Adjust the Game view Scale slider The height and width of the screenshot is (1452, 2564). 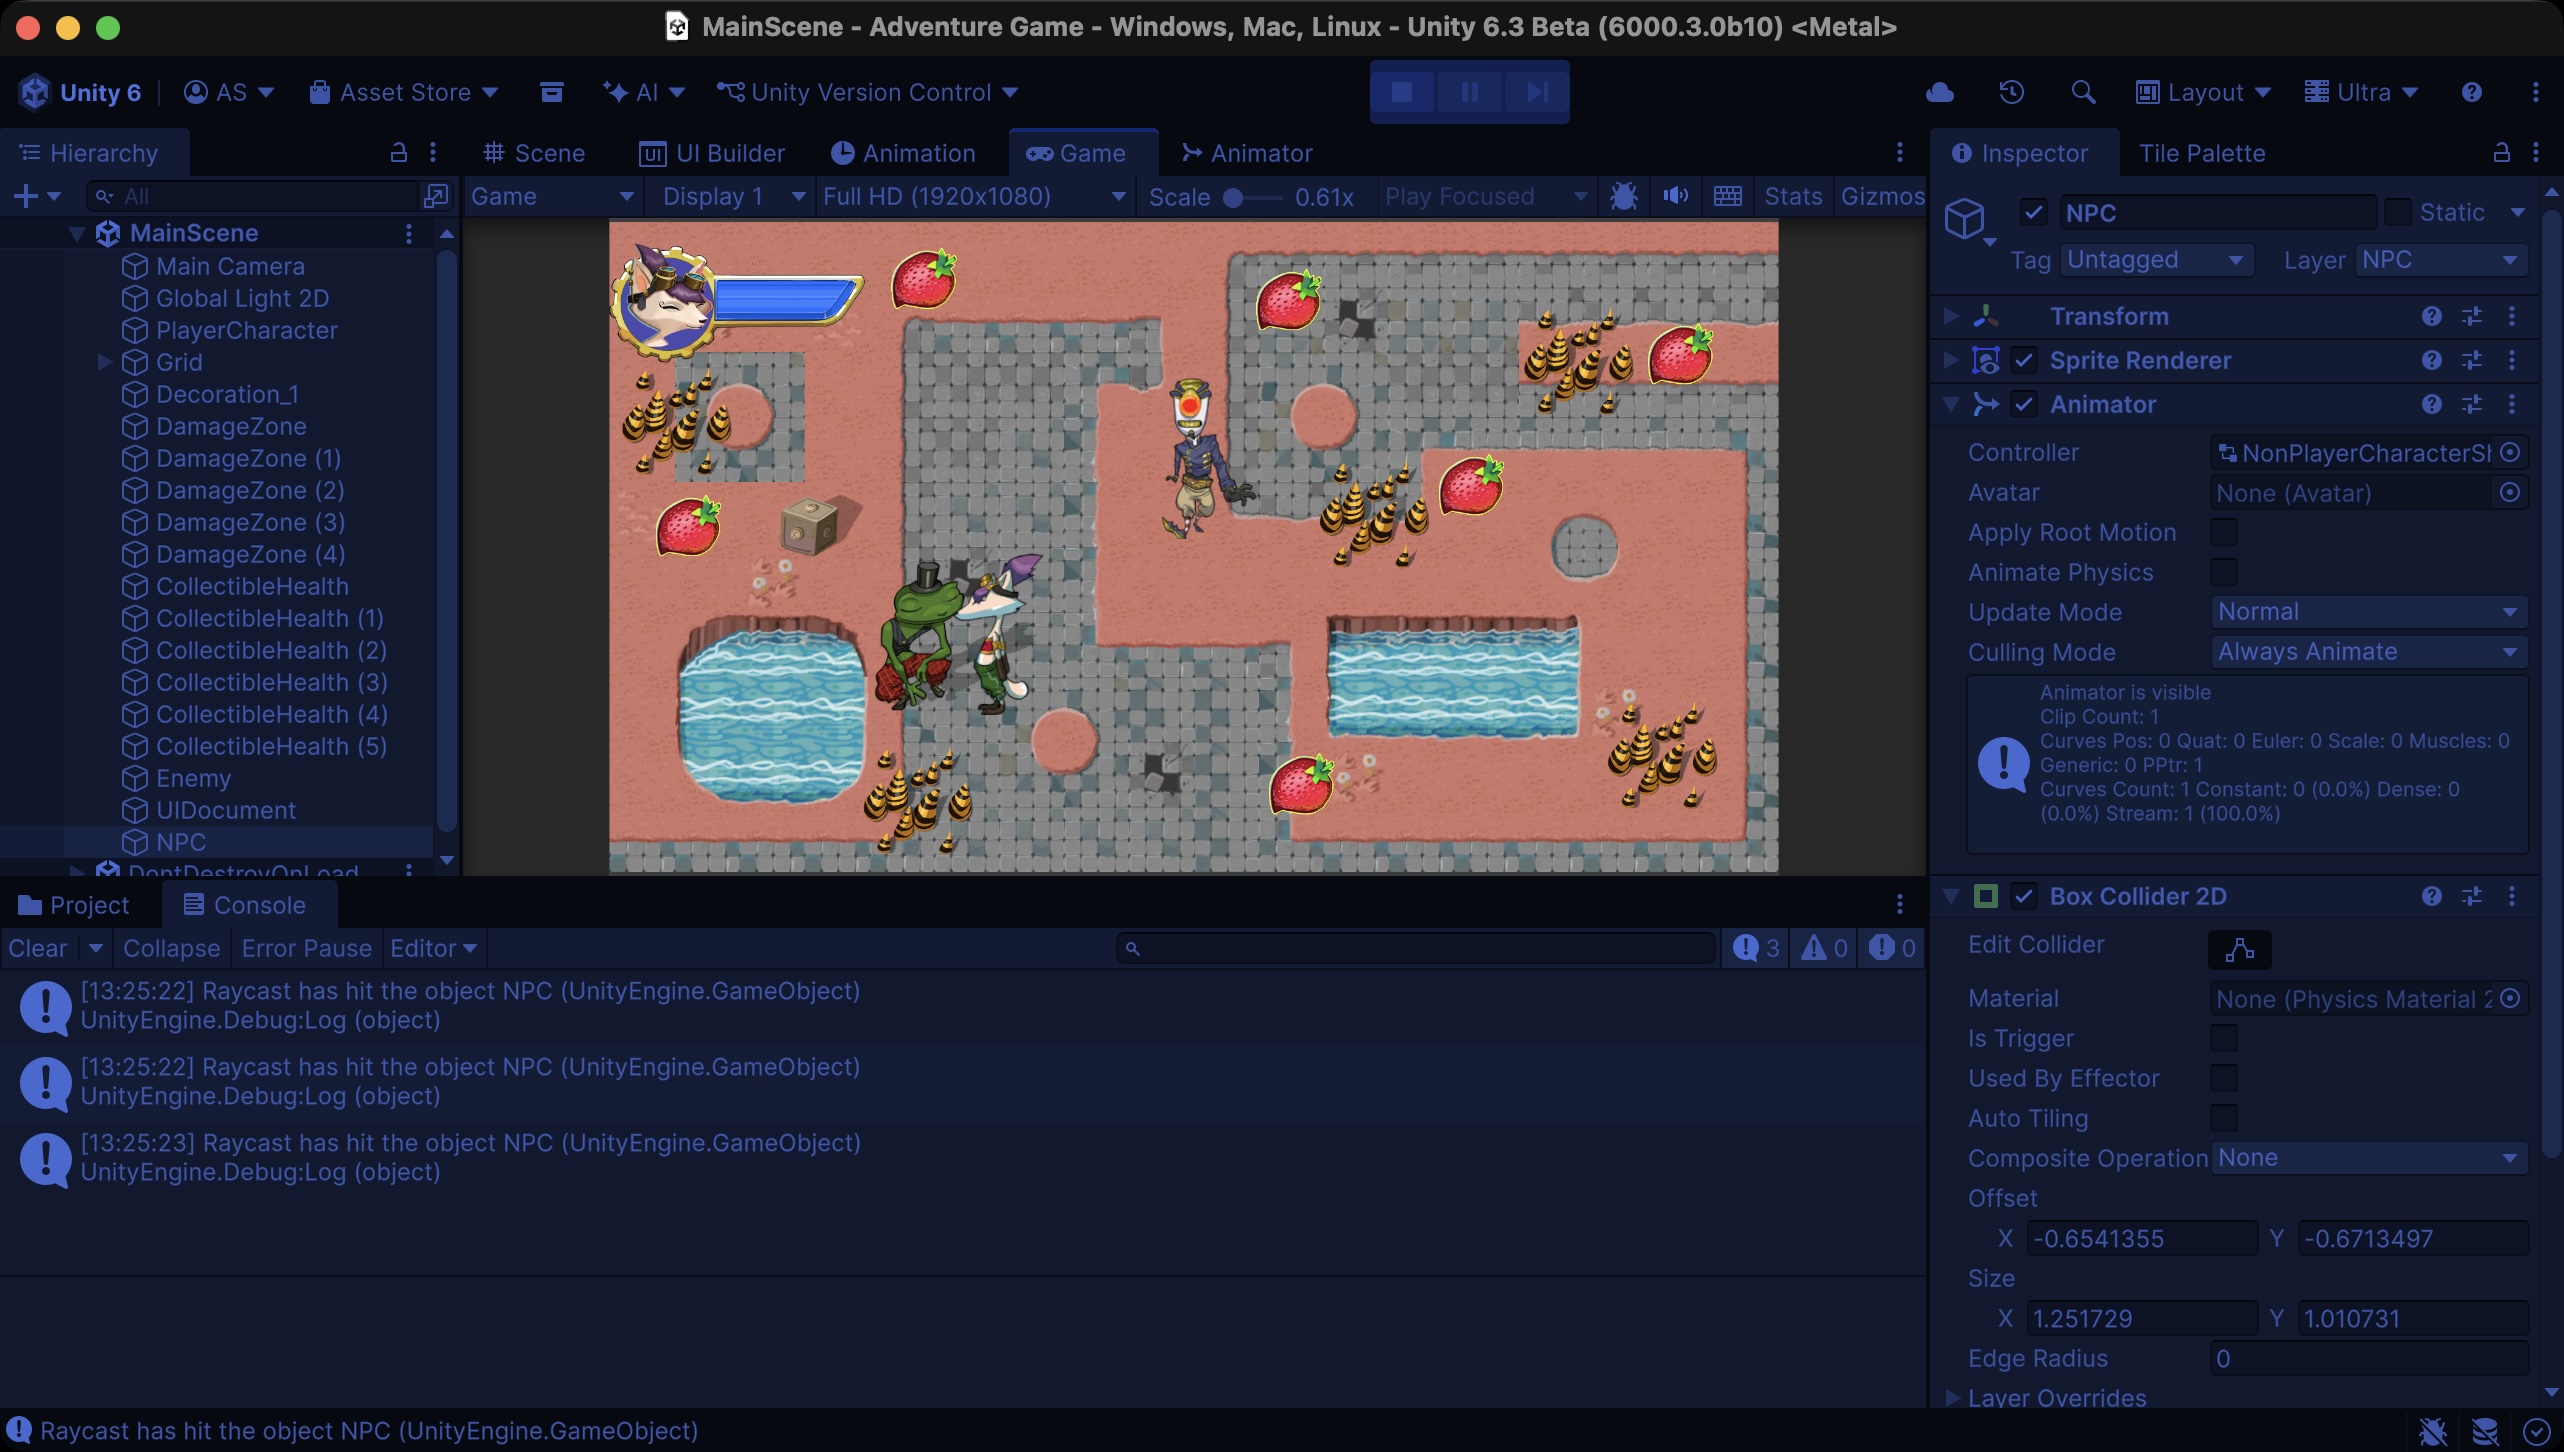pos(1232,196)
